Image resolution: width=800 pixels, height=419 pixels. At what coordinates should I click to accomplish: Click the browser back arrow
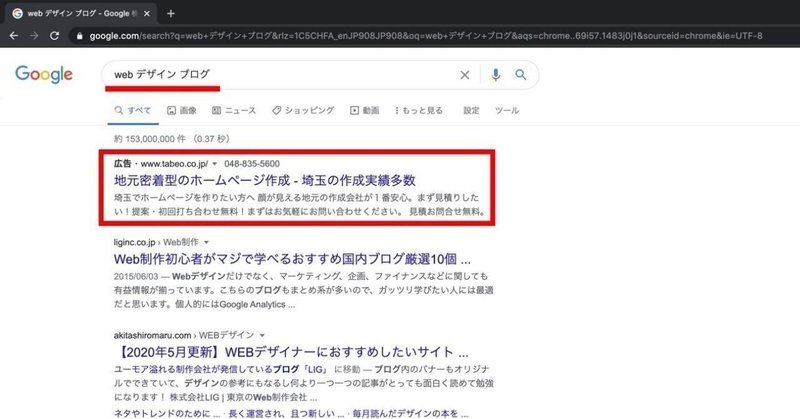[x=14, y=36]
